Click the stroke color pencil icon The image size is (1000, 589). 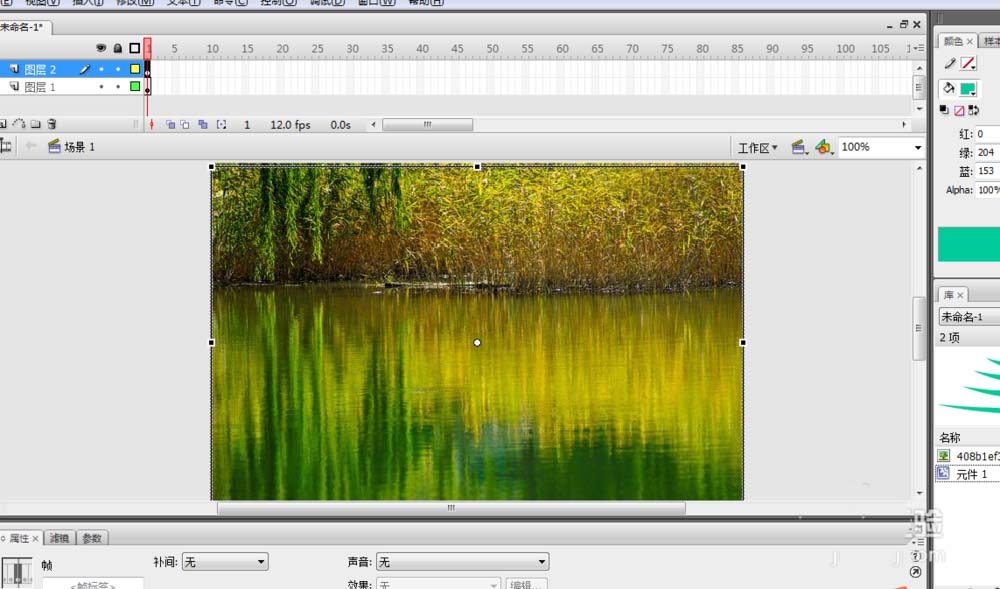tap(950, 63)
